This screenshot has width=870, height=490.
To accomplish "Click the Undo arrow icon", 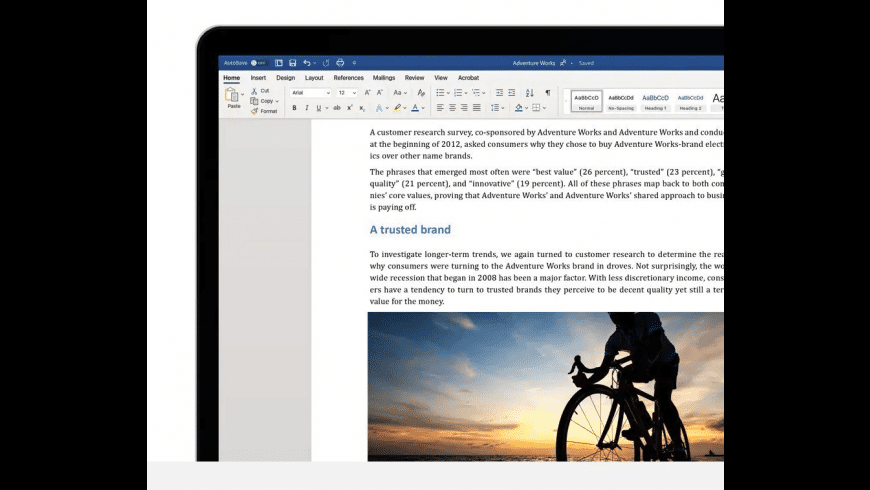I will click(x=307, y=63).
